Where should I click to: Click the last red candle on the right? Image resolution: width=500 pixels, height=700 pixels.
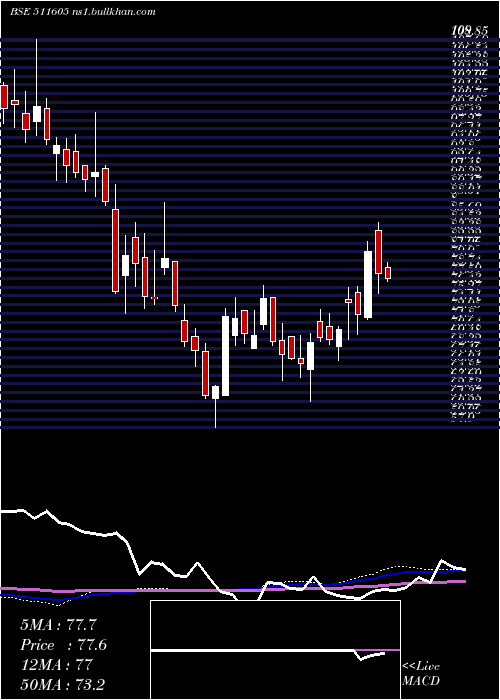388,273
